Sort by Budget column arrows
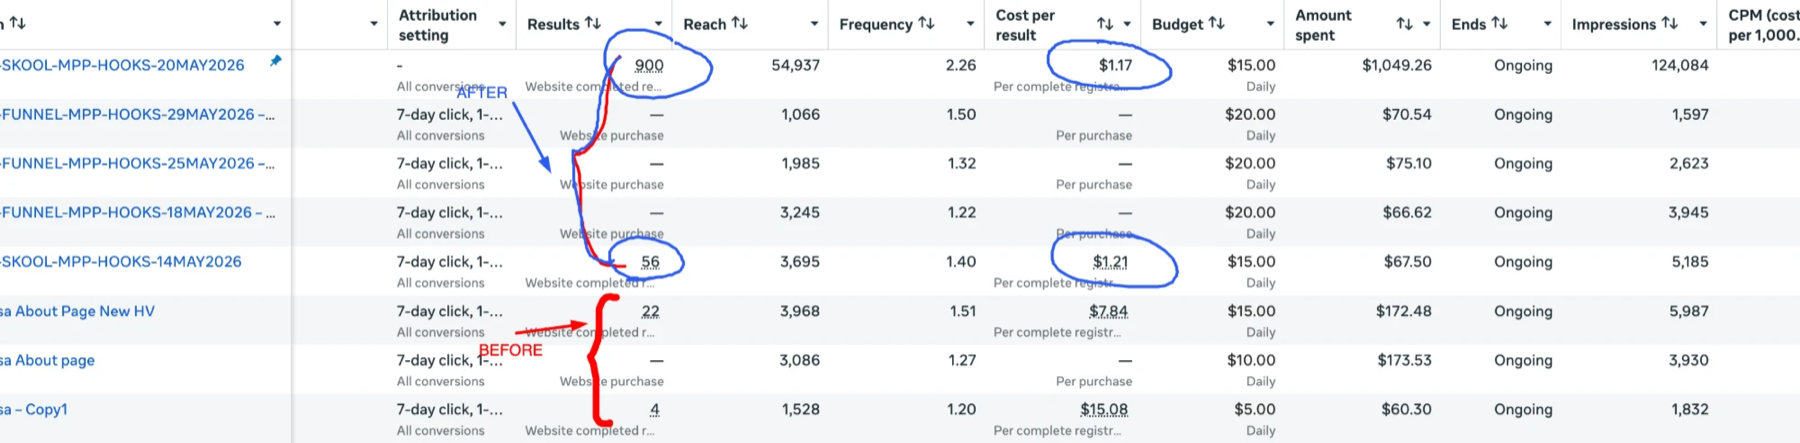This screenshot has width=1800, height=443. tap(1216, 23)
